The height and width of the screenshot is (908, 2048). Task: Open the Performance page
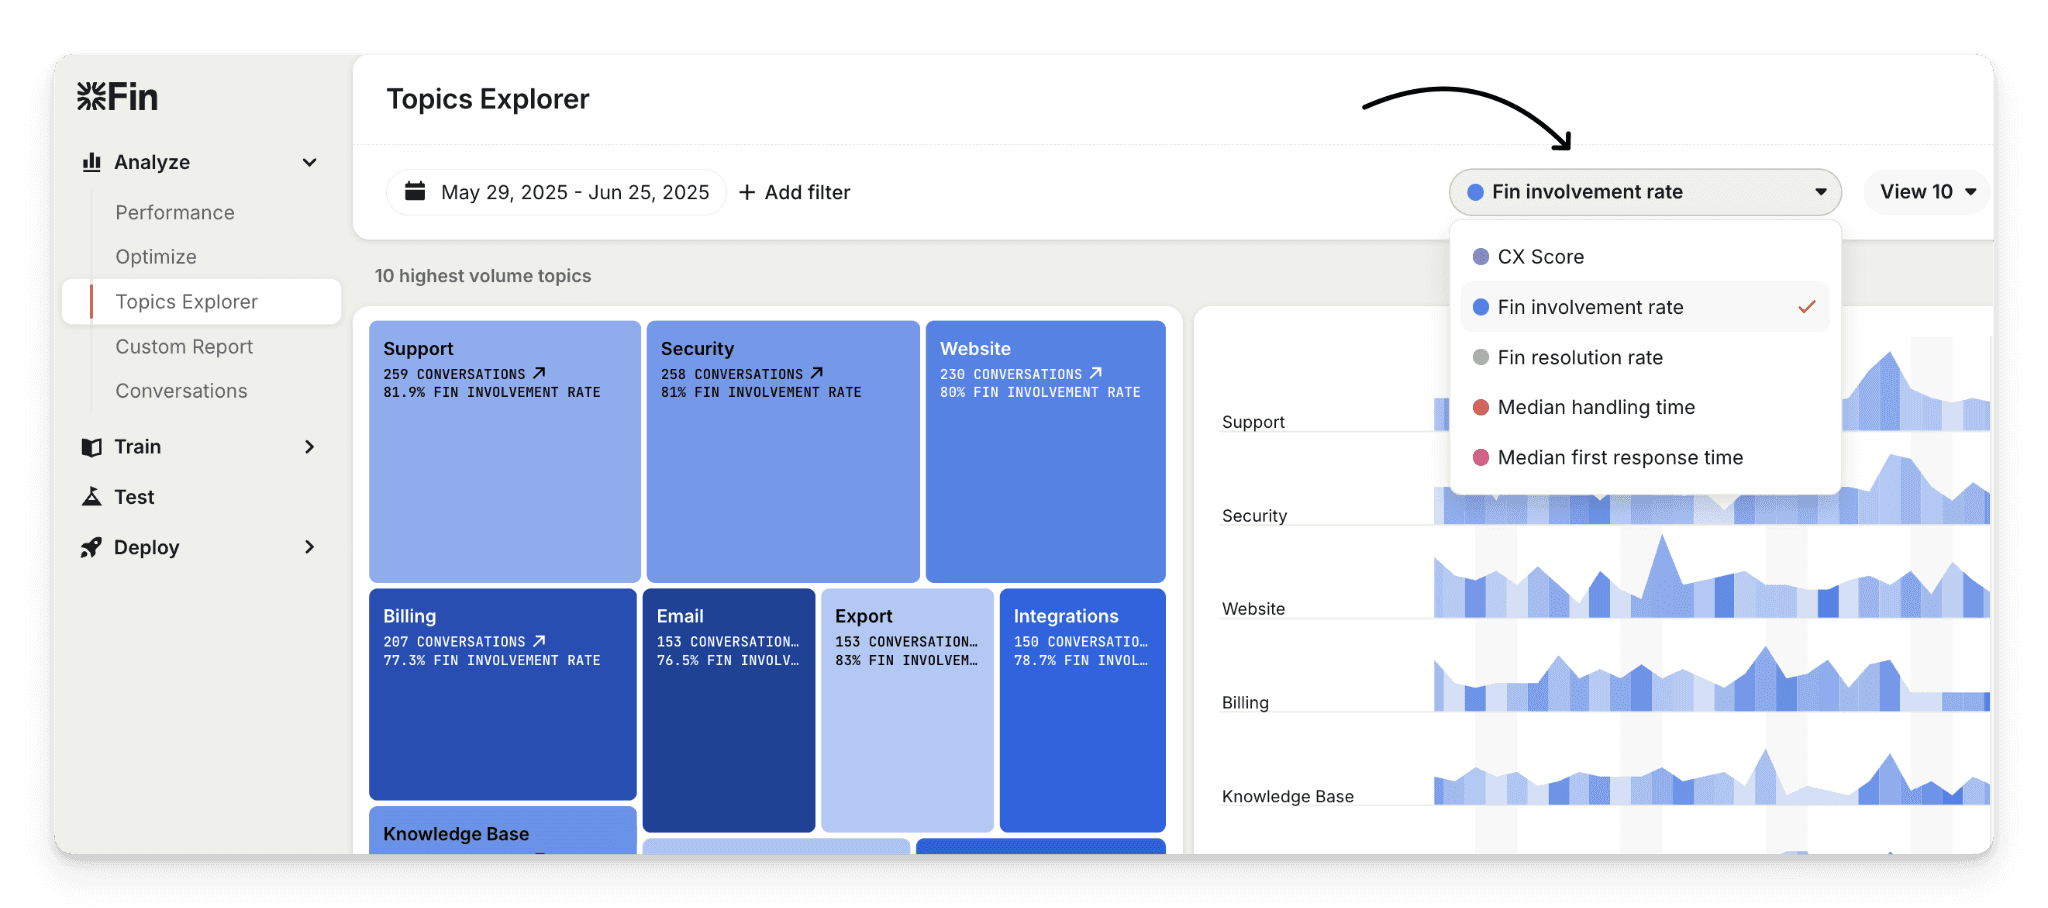coord(175,212)
